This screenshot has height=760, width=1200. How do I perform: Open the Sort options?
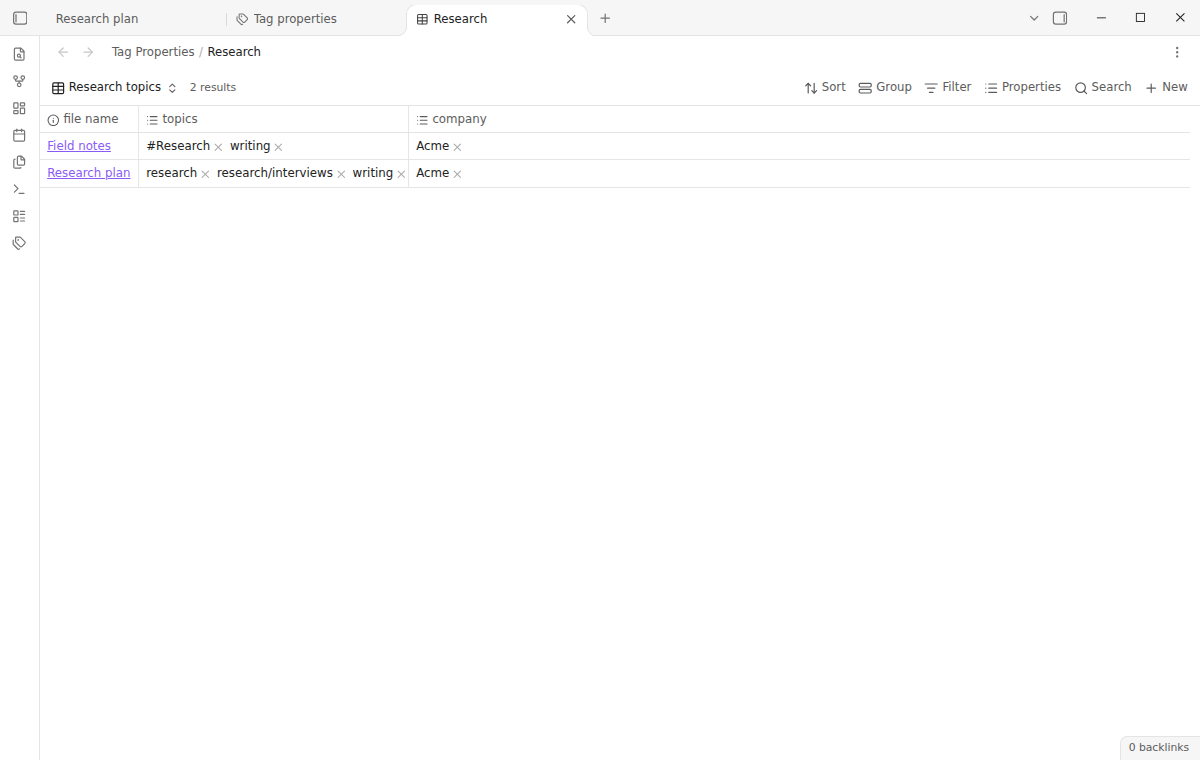point(825,88)
